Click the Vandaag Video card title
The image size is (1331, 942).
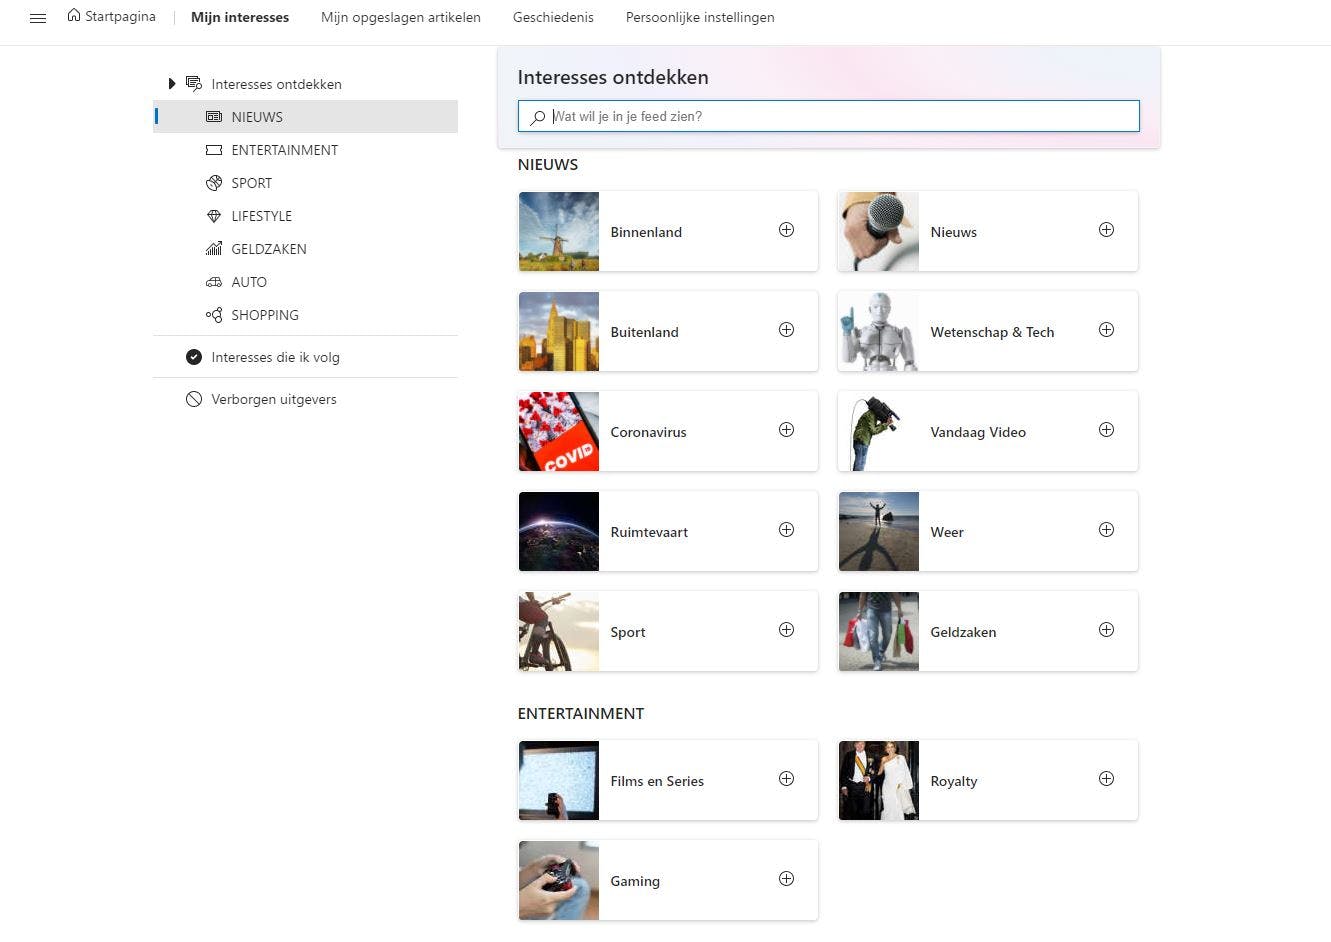(978, 432)
